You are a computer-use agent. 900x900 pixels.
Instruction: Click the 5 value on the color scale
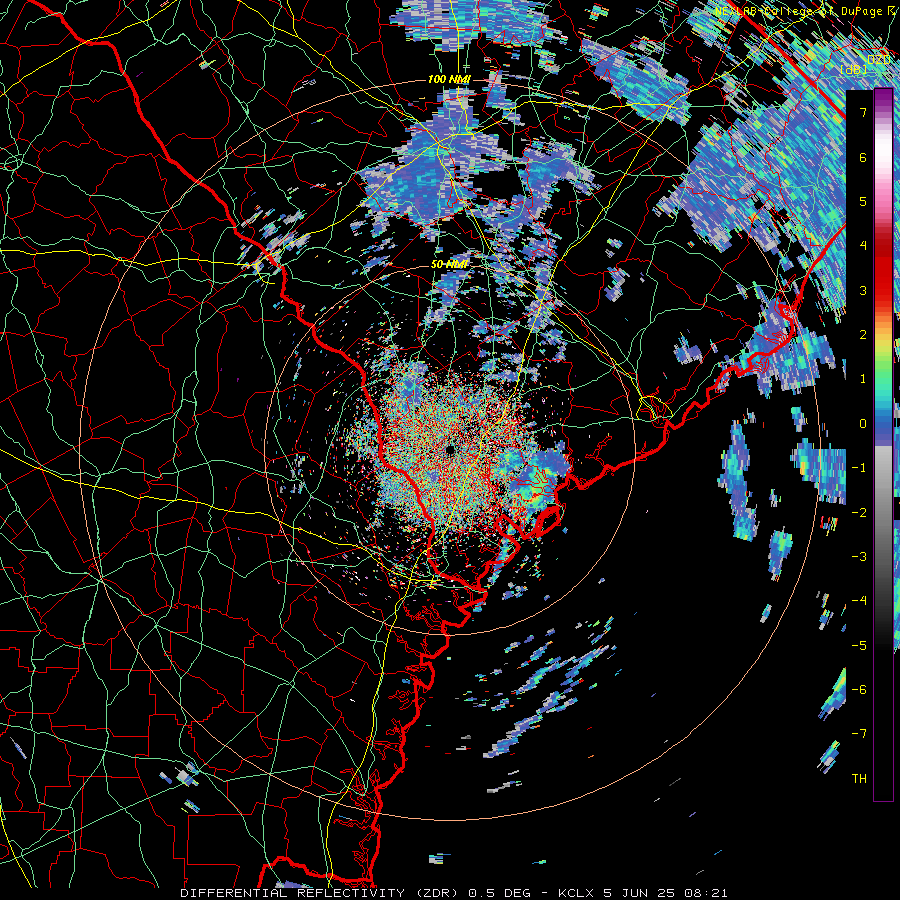coord(863,201)
